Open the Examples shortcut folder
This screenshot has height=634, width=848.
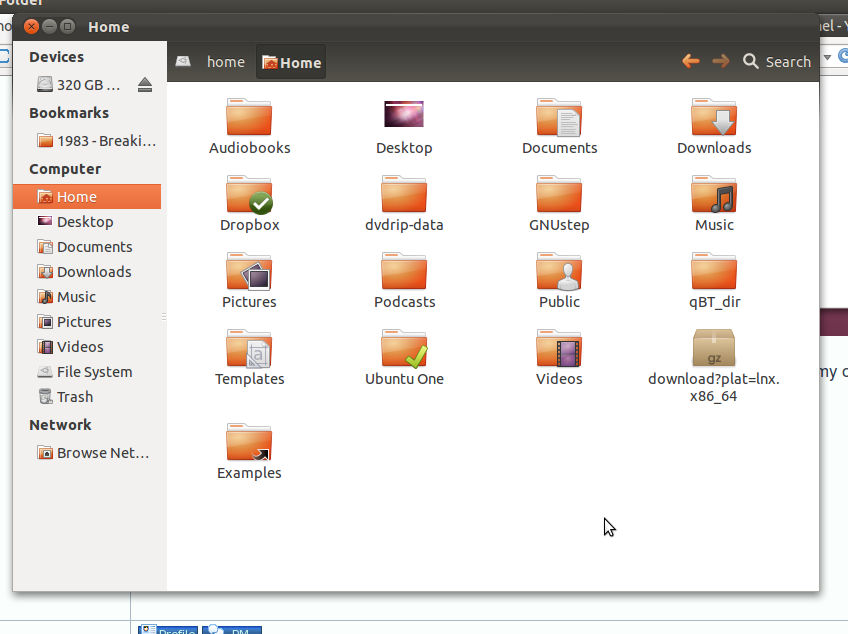[x=249, y=452]
